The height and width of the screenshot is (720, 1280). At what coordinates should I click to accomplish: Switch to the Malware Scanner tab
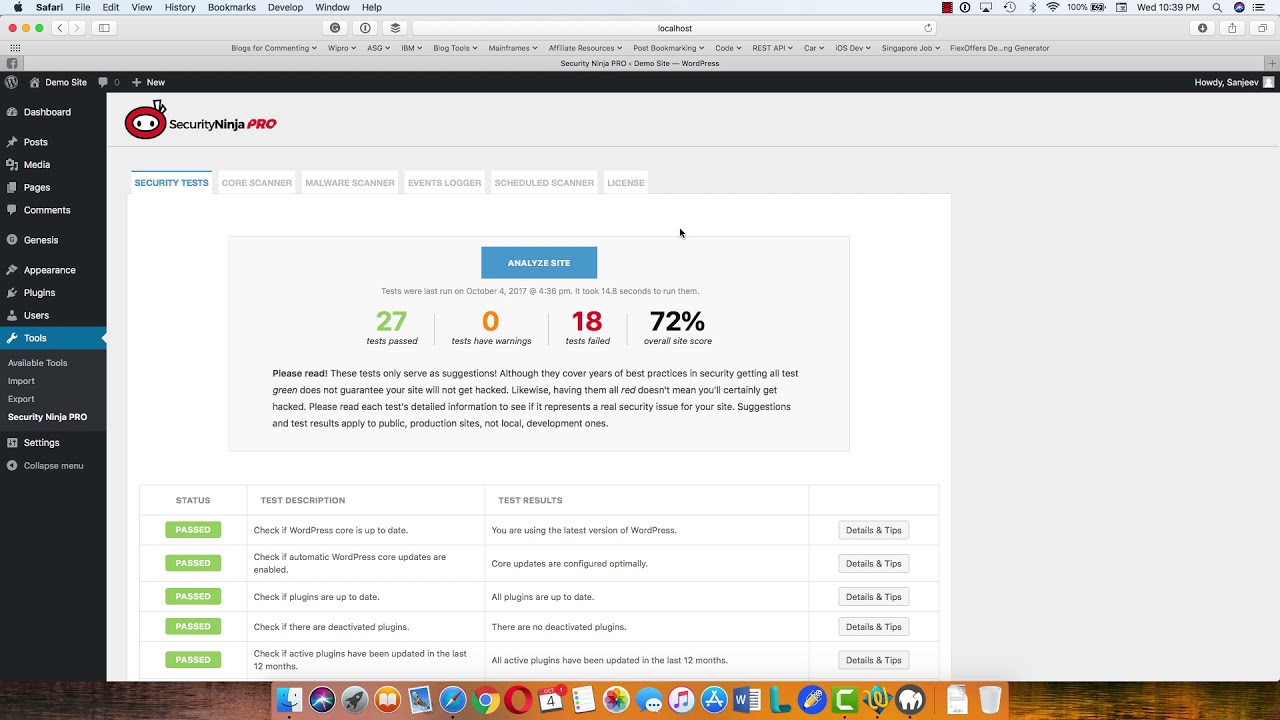tap(349, 182)
